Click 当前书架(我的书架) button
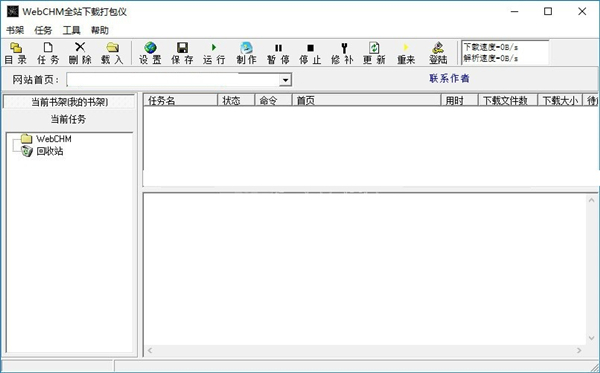The width and height of the screenshot is (600, 373). point(69,102)
